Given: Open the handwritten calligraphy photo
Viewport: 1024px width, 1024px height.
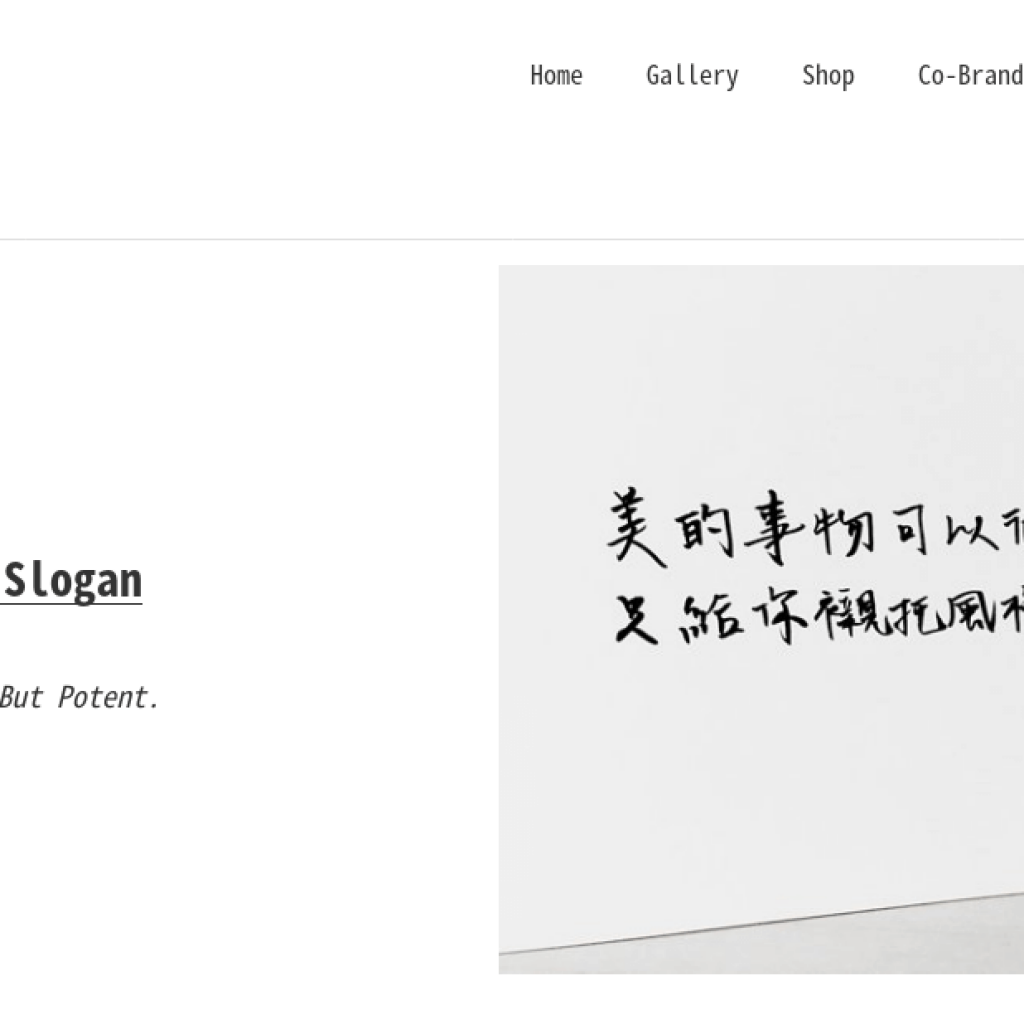Looking at the screenshot, I should (x=761, y=619).
